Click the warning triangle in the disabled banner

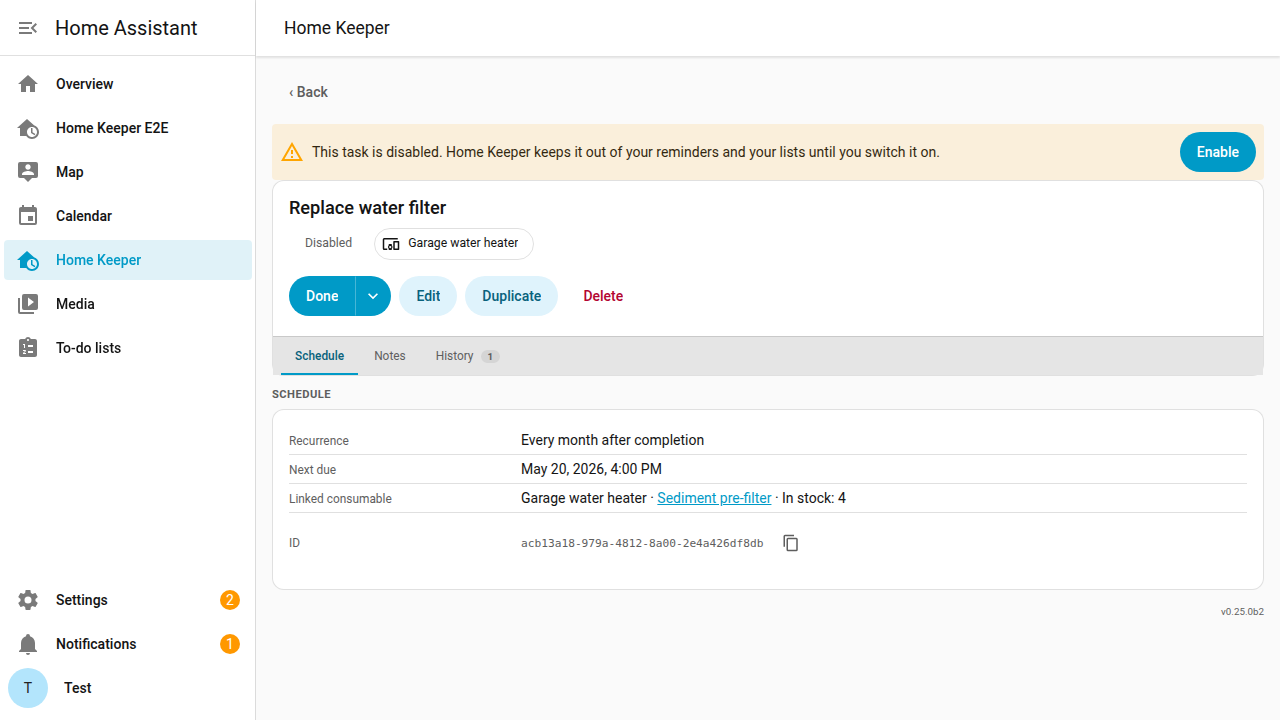[x=292, y=152]
